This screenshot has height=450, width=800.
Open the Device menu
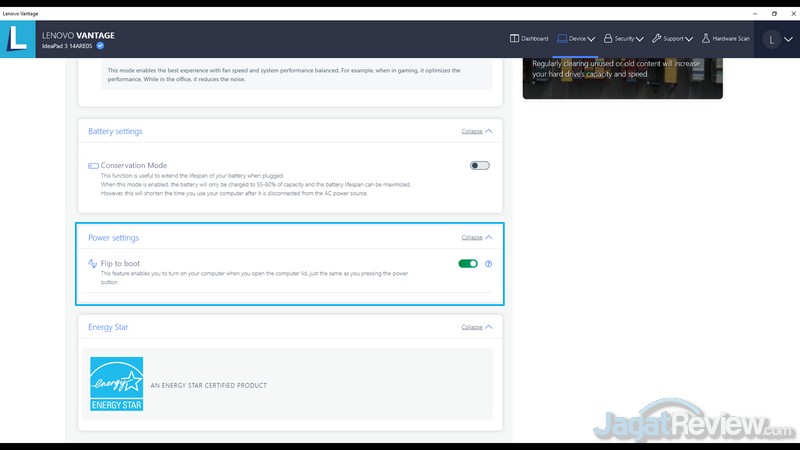pyautogui.click(x=576, y=39)
